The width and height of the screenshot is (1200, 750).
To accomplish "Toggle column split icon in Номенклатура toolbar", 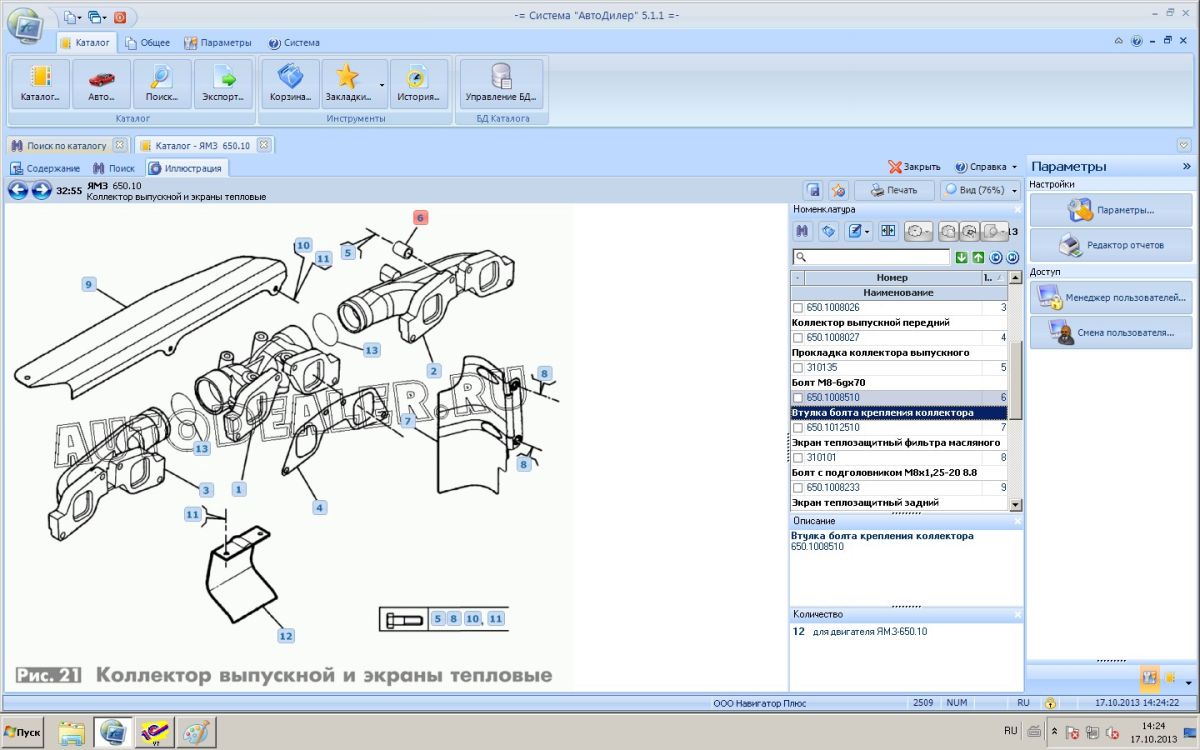I will (x=887, y=231).
